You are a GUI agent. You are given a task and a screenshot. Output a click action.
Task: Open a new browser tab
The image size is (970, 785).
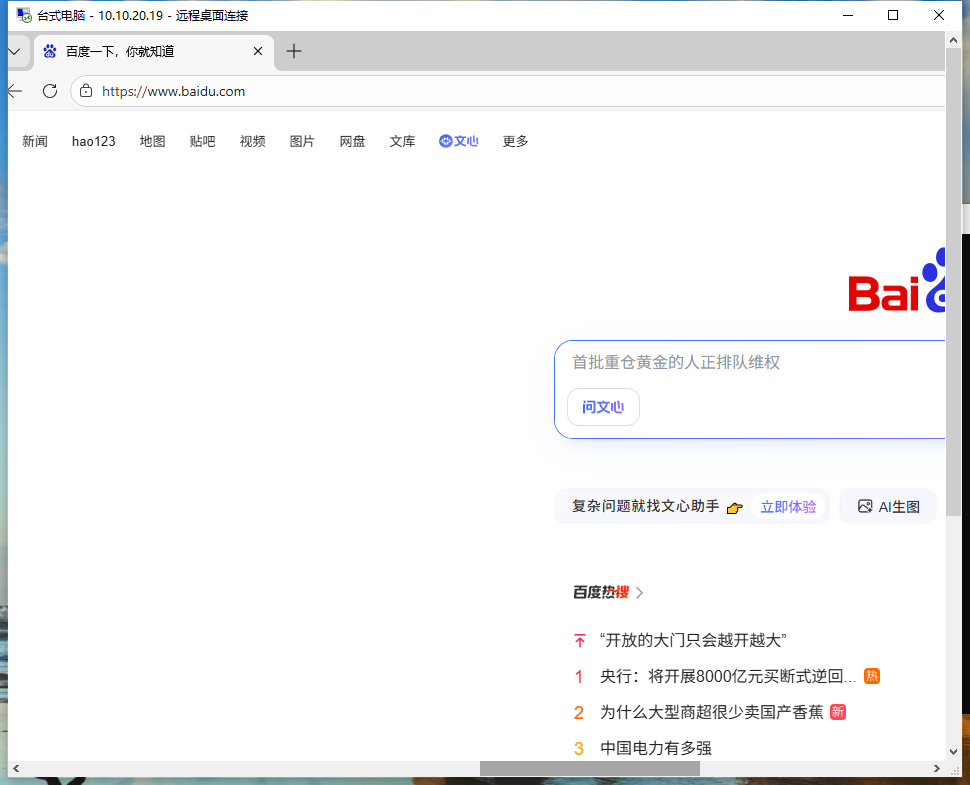pos(294,51)
